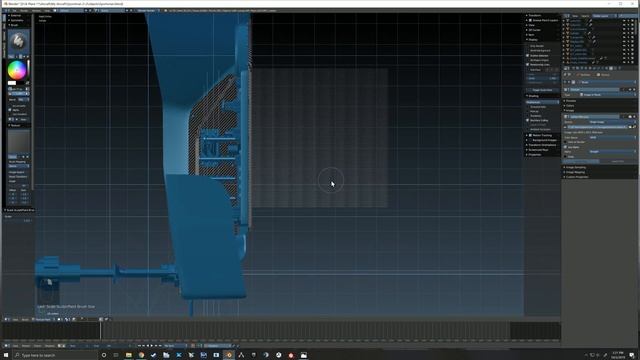Open the viewport Brush menu

(25, 320)
